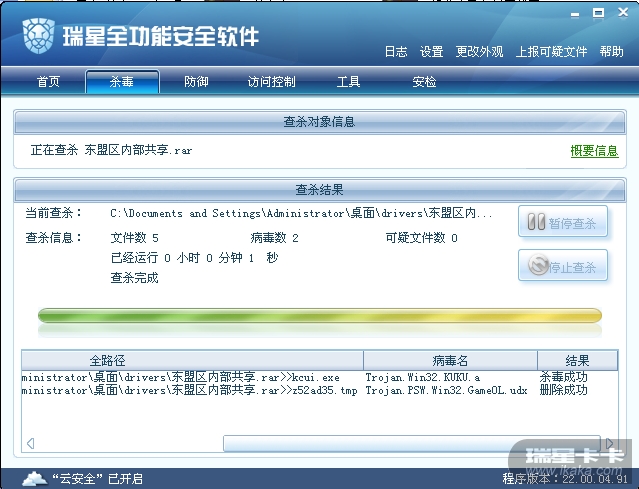
Task: Click the 程序版本 text in status bar
Action: (565, 479)
